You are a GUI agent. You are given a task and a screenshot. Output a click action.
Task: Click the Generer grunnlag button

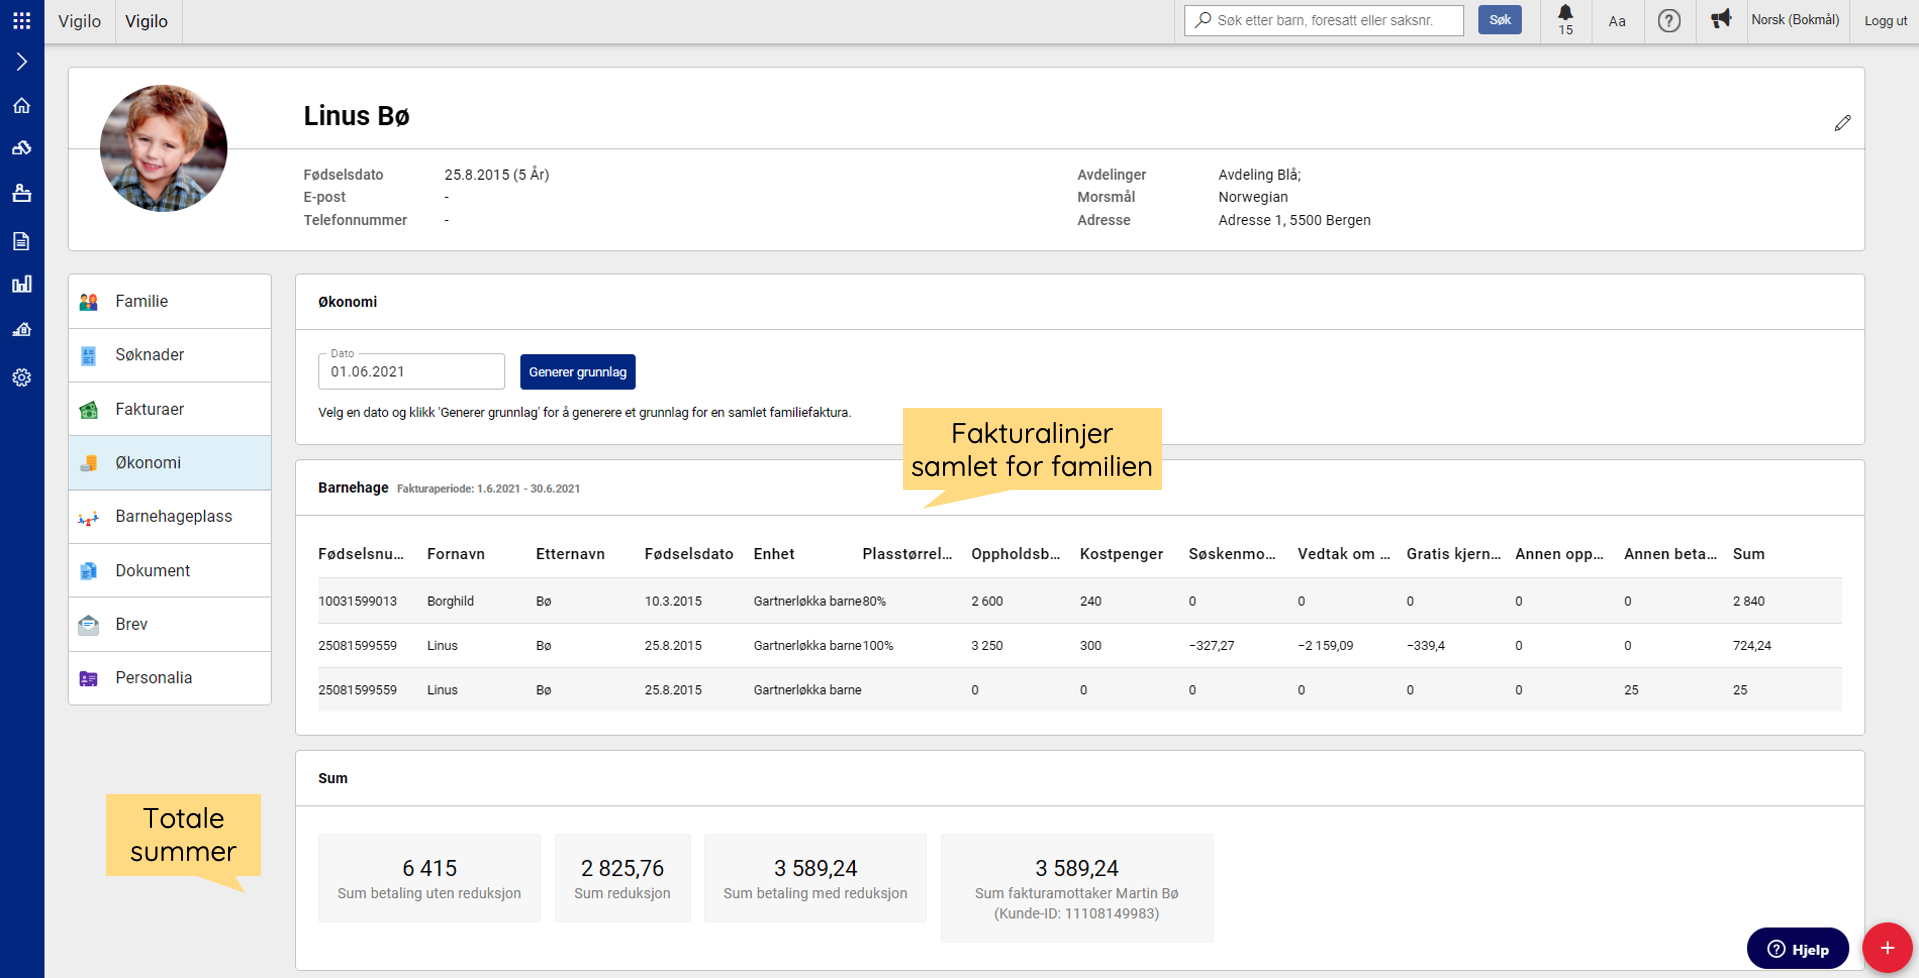(x=577, y=372)
